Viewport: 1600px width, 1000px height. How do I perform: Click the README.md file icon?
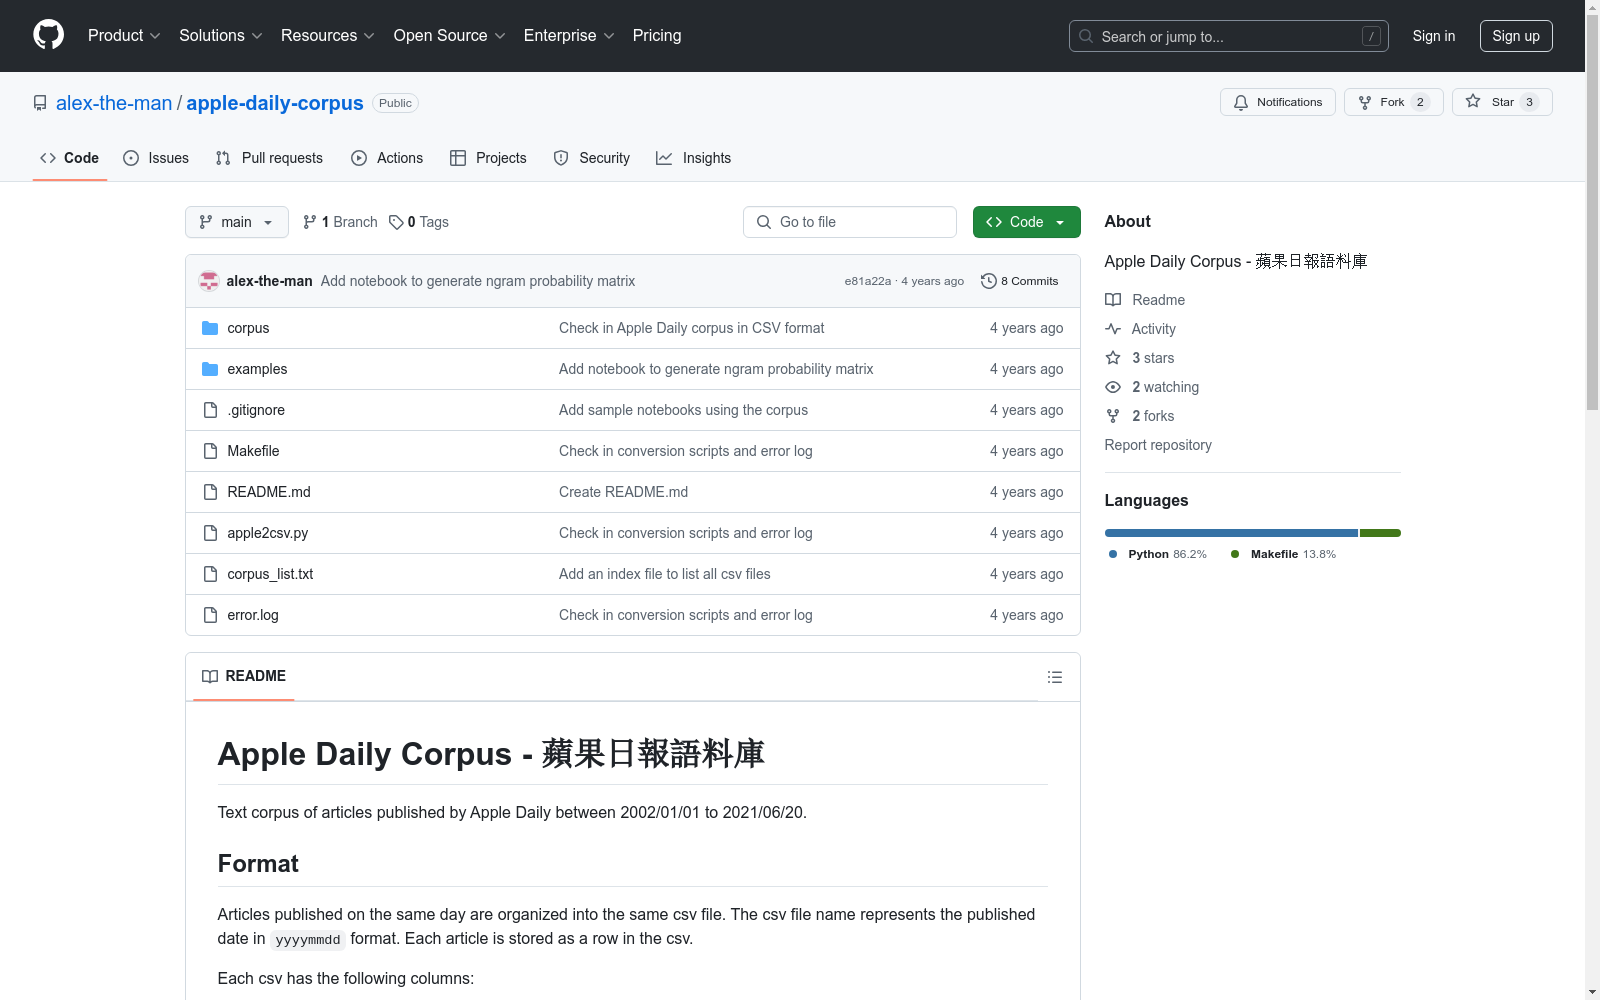click(210, 492)
